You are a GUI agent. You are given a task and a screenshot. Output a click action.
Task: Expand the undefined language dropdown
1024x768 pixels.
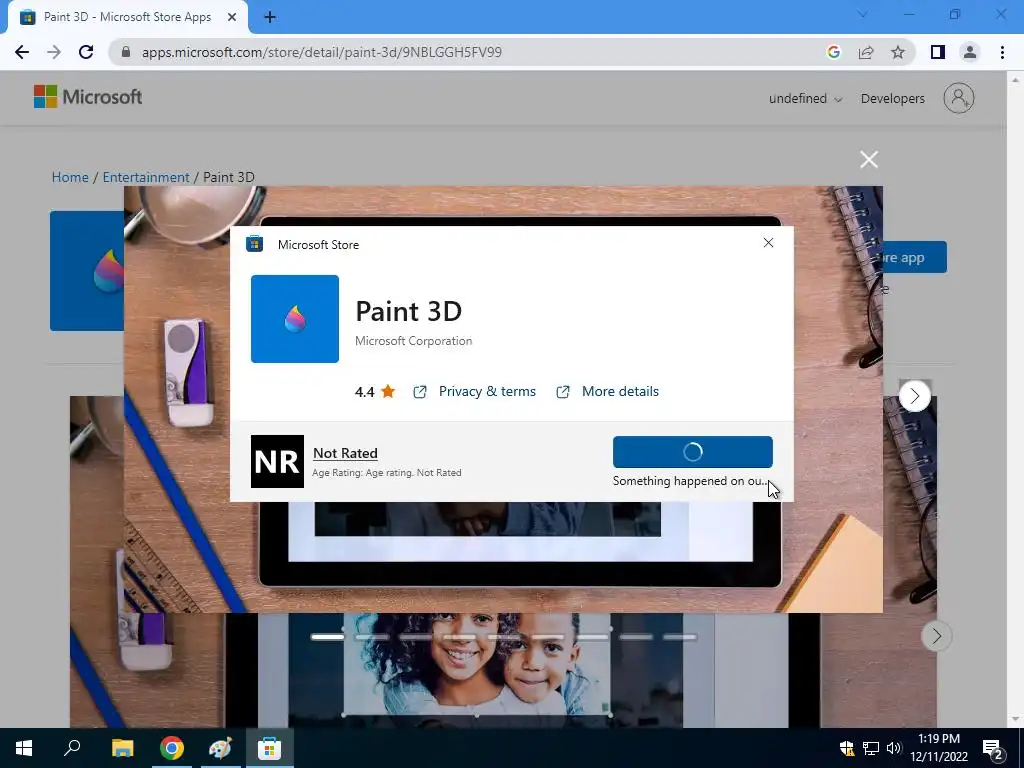[805, 99]
